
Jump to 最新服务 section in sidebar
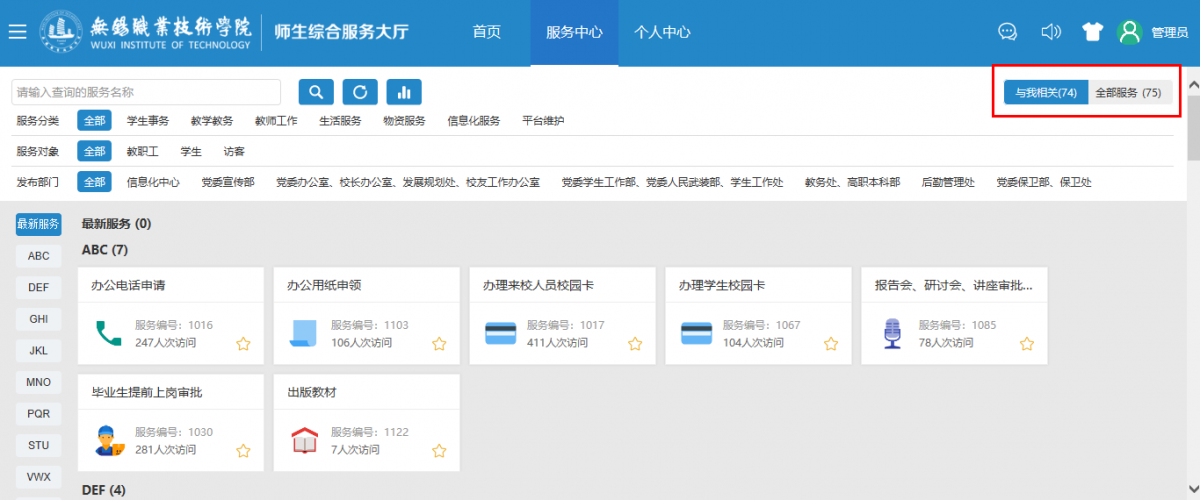(38, 223)
